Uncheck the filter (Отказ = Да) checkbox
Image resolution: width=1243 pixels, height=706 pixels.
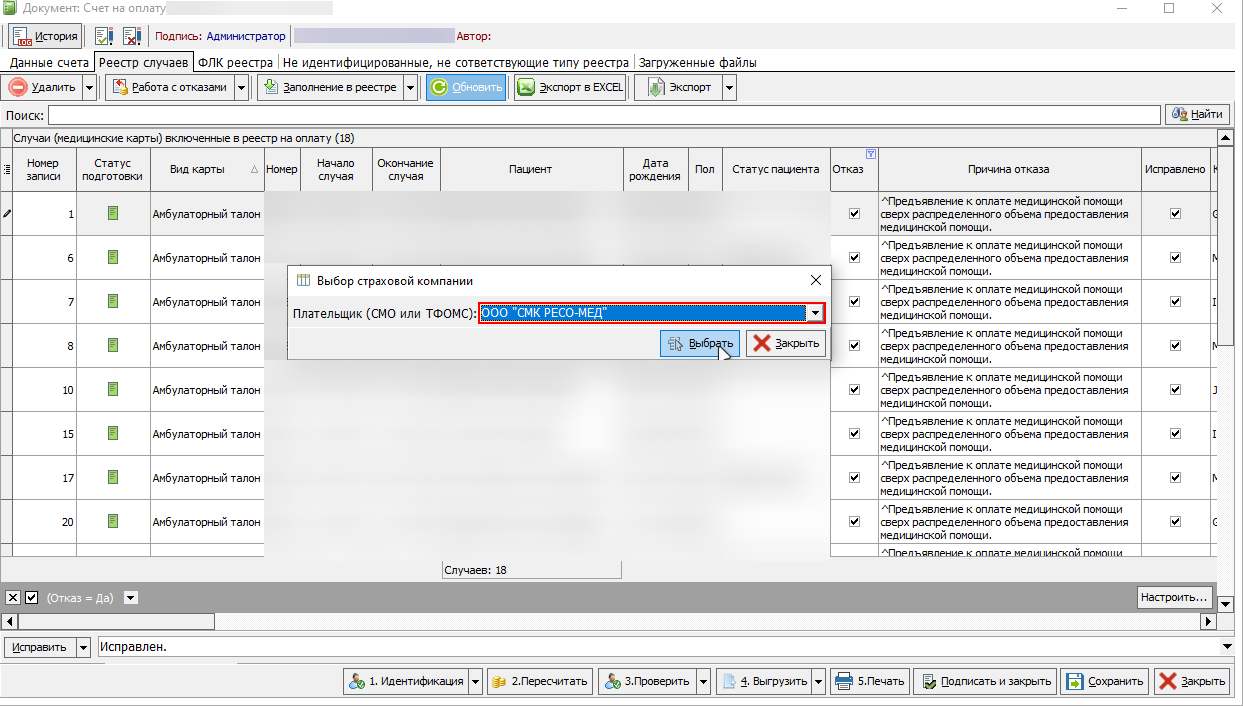32,597
